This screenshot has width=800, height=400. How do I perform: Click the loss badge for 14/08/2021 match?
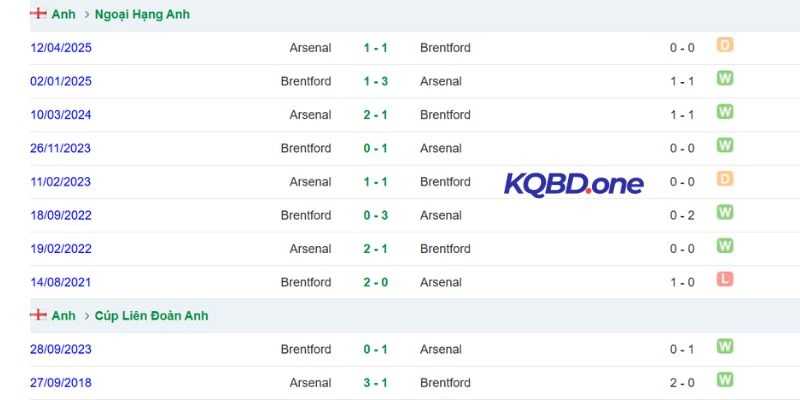pyautogui.click(x=725, y=279)
